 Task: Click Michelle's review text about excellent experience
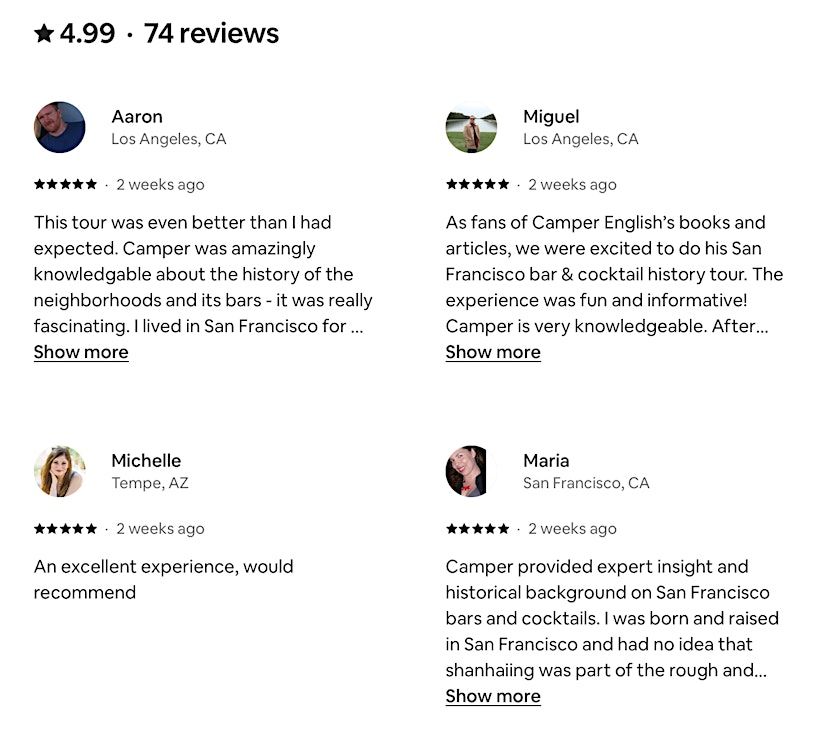pyautogui.click(x=163, y=579)
